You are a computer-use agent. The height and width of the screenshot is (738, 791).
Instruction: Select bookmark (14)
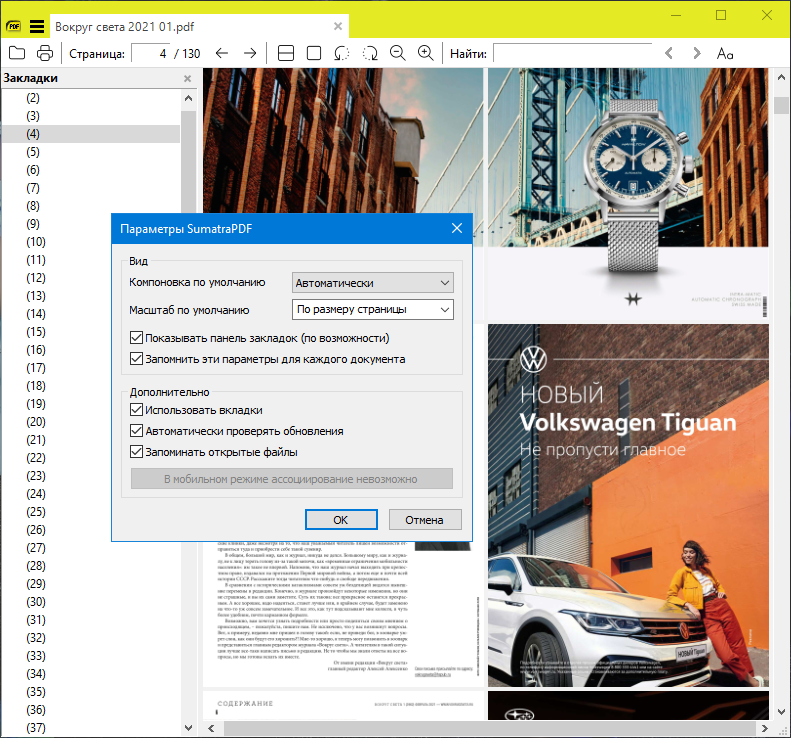click(x=35, y=314)
